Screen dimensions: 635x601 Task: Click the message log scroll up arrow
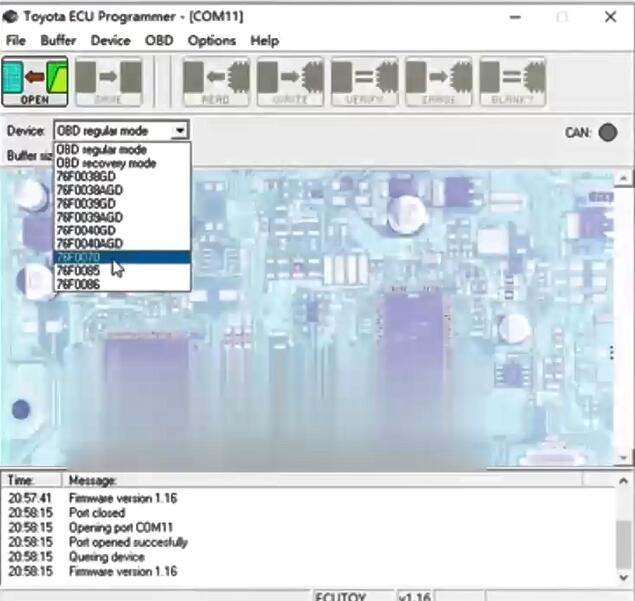(x=624, y=481)
